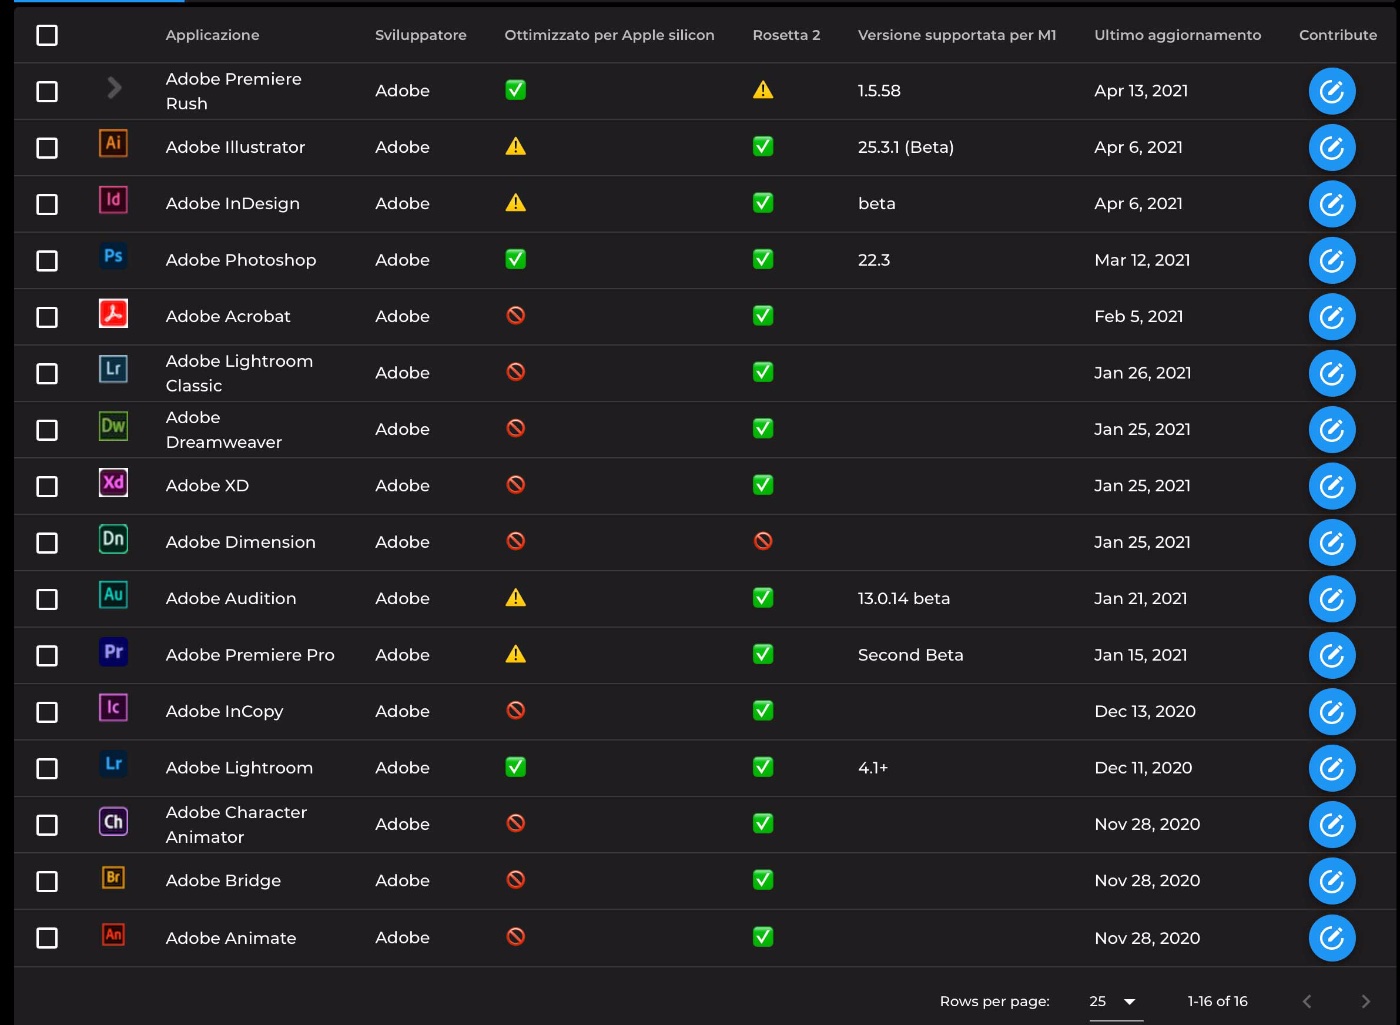Expand the Adobe Premiere Rush row chevron
The image size is (1400, 1025).
click(114, 88)
